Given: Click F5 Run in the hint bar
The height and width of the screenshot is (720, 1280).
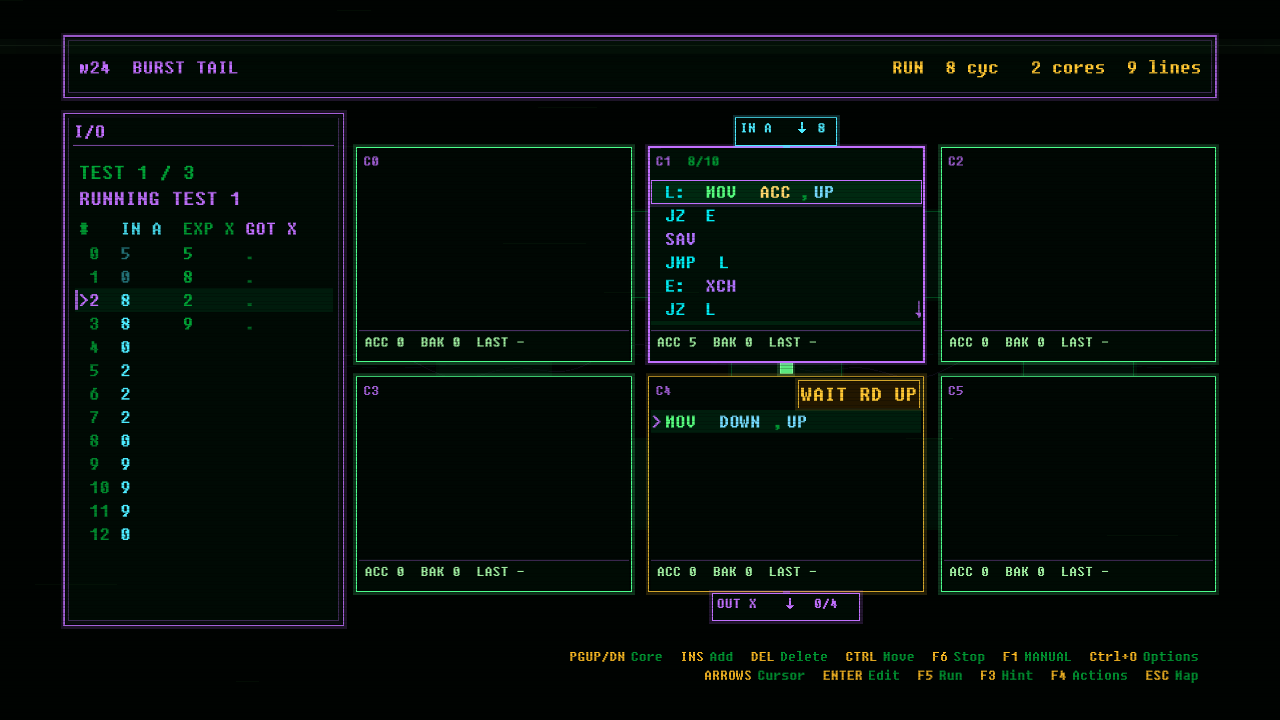Looking at the screenshot, I should click(940, 675).
